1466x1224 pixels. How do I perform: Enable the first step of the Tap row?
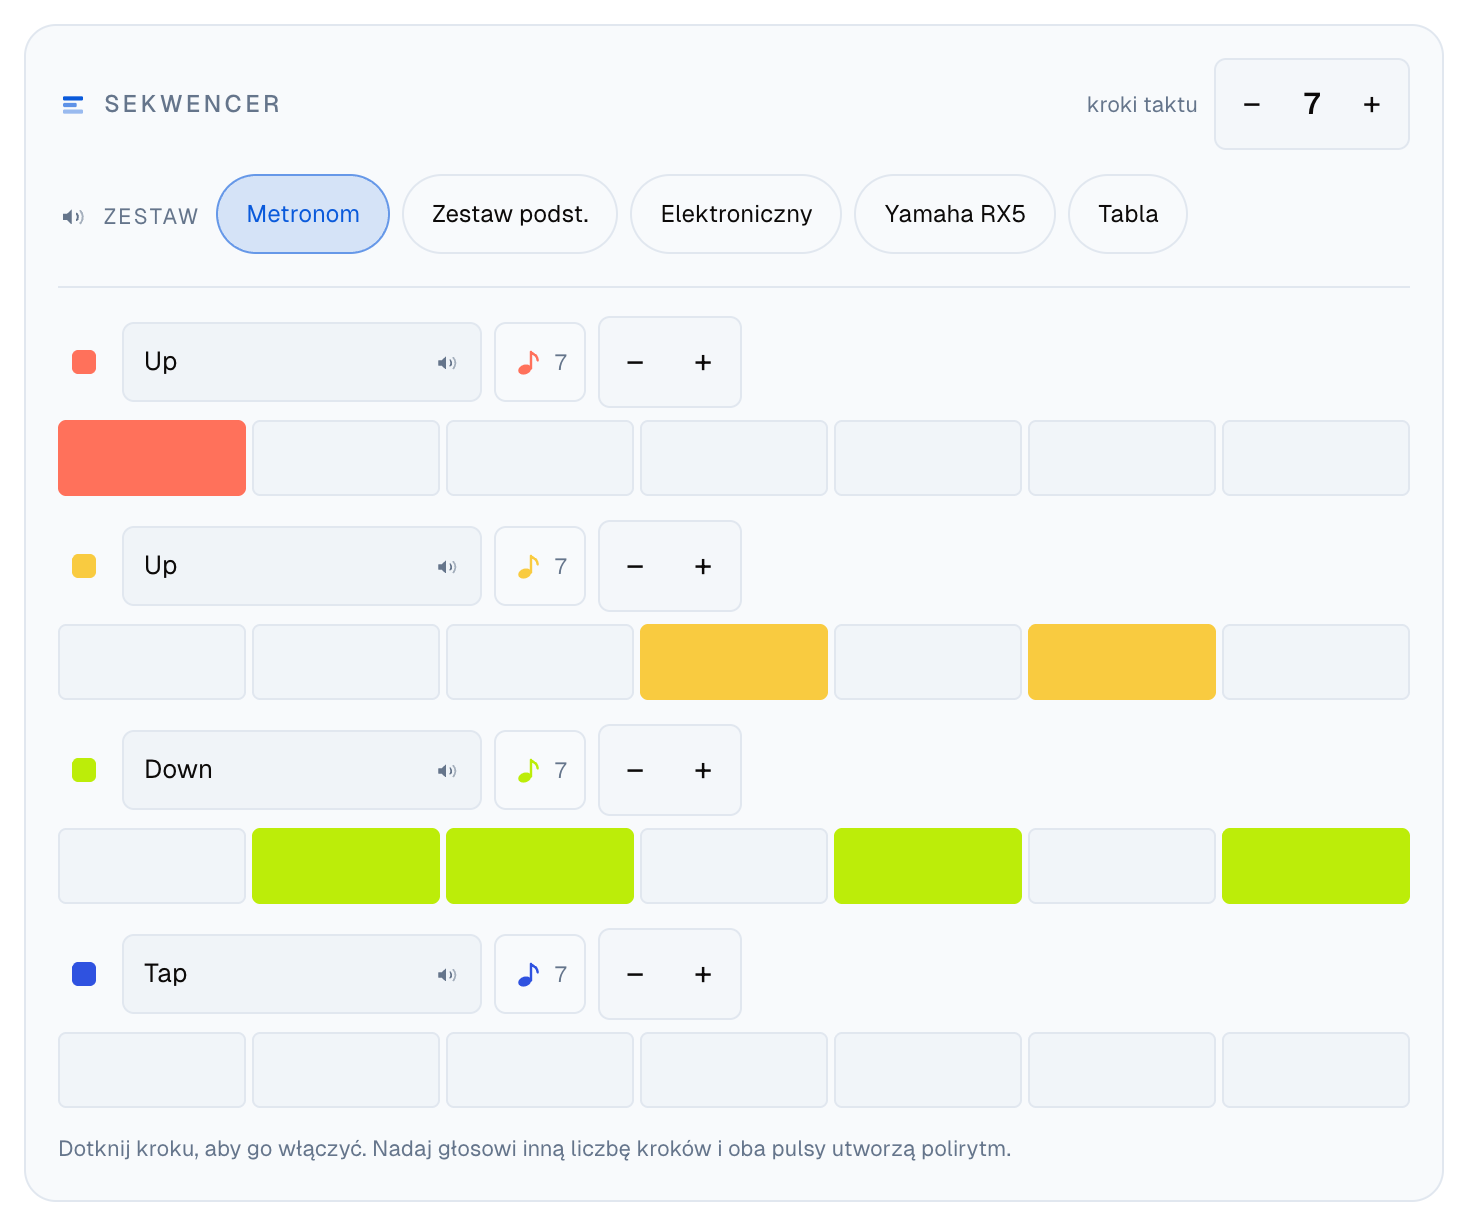pyautogui.click(x=152, y=1070)
